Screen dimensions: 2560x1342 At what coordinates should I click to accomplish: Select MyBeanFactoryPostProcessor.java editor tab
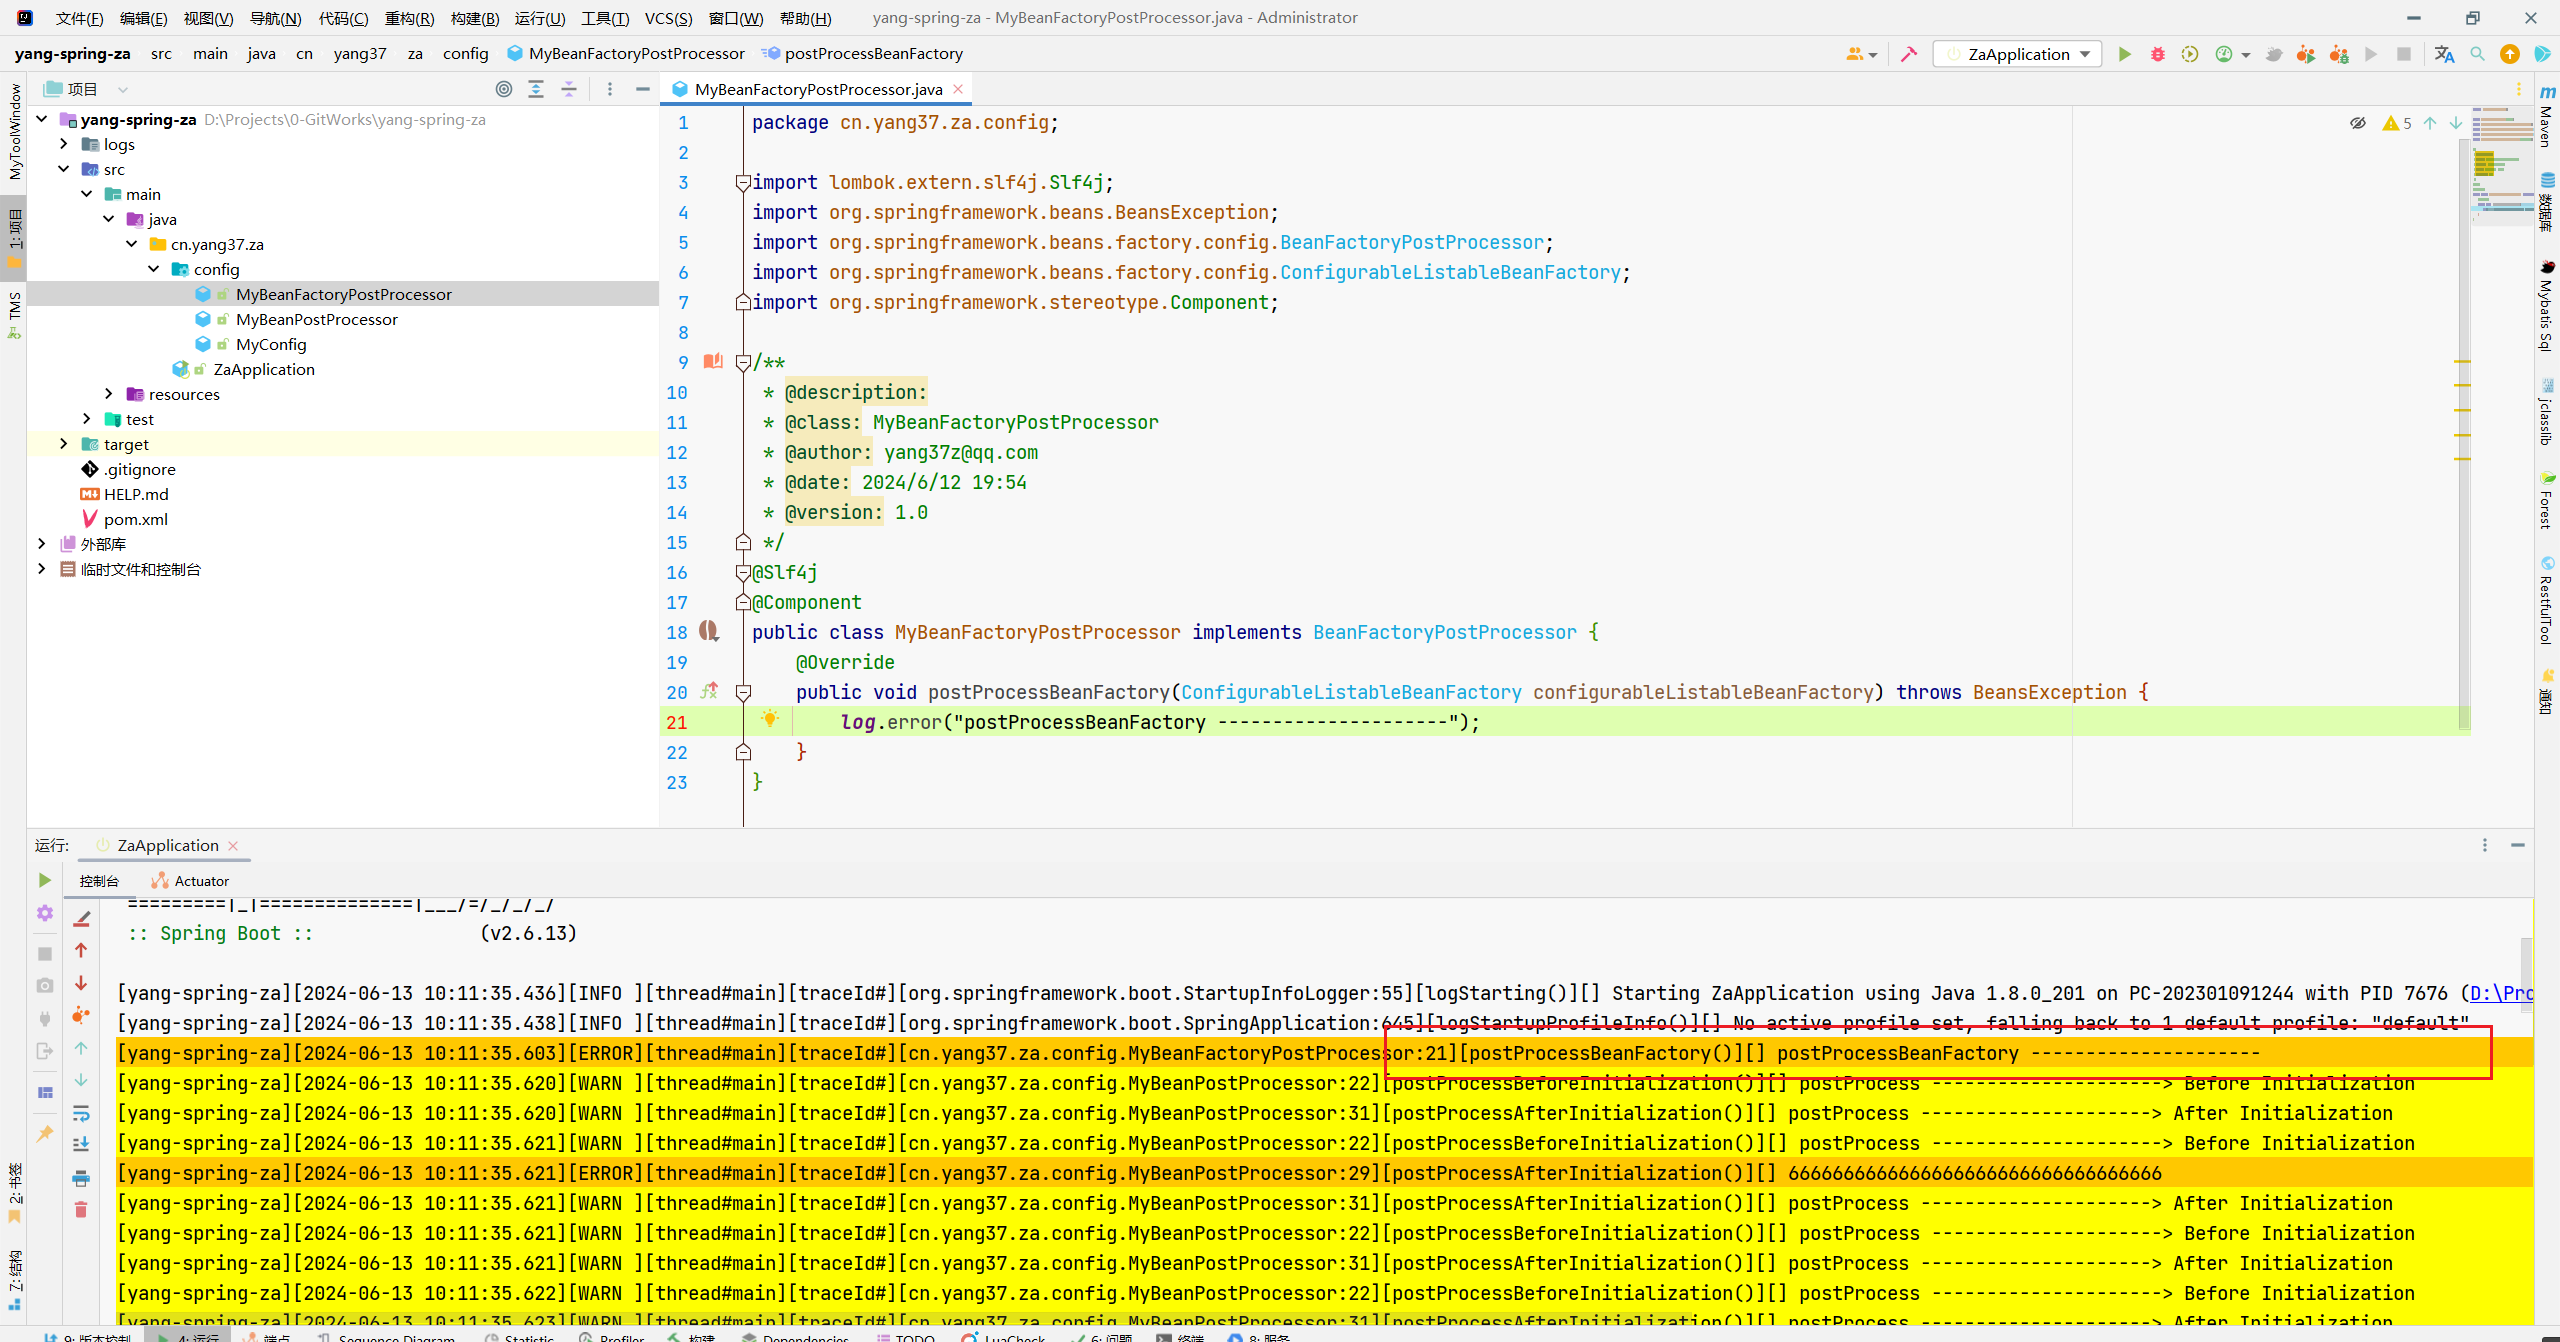tap(818, 89)
